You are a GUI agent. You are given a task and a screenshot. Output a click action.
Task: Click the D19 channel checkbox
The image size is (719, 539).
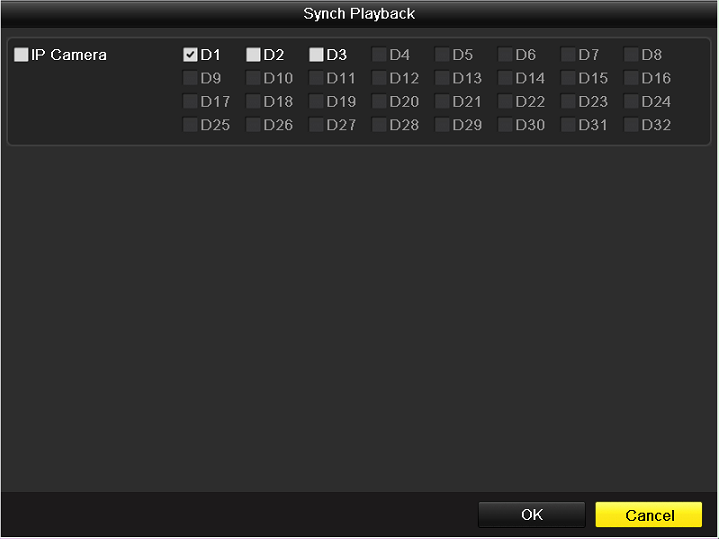tap(316, 101)
